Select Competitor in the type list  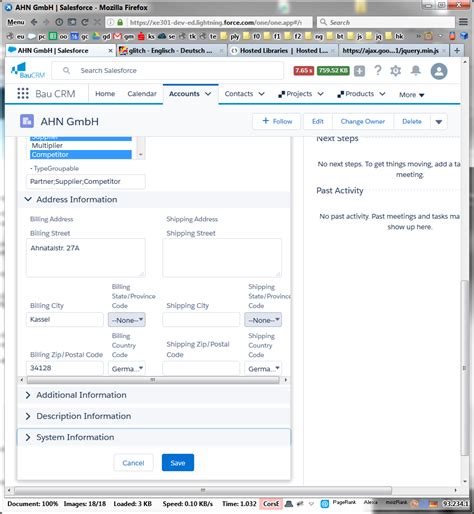point(81,155)
